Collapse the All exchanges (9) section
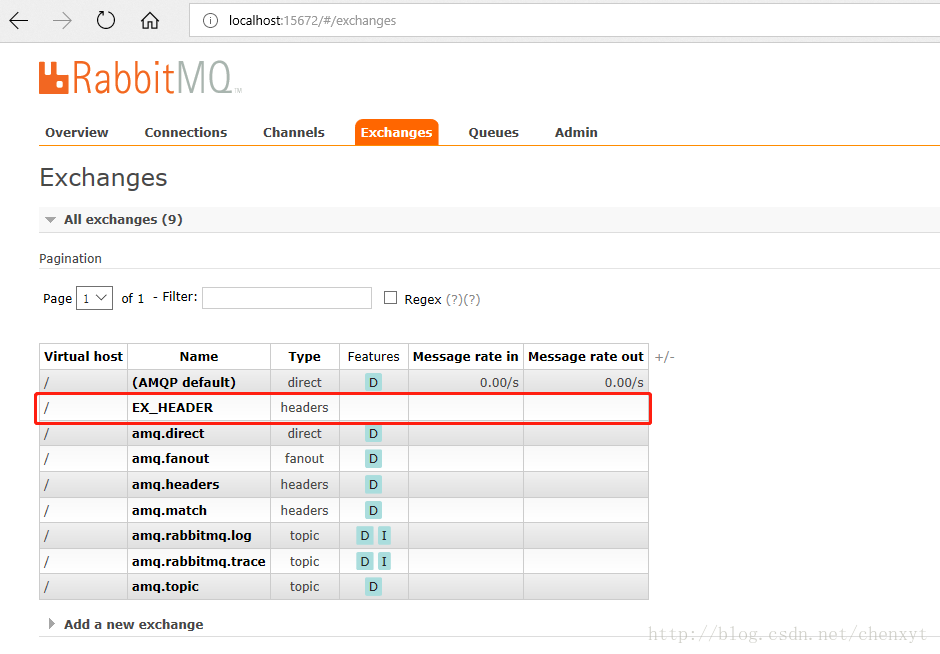The width and height of the screenshot is (940, 654). [x=123, y=219]
